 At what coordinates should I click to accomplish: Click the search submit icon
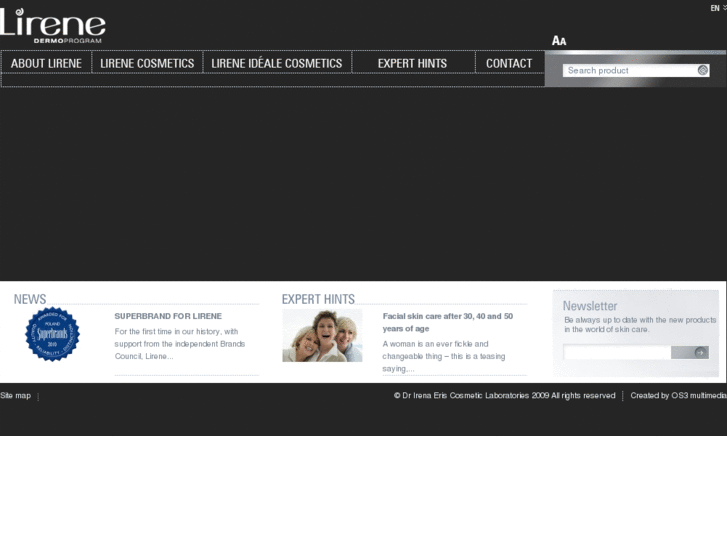[703, 70]
